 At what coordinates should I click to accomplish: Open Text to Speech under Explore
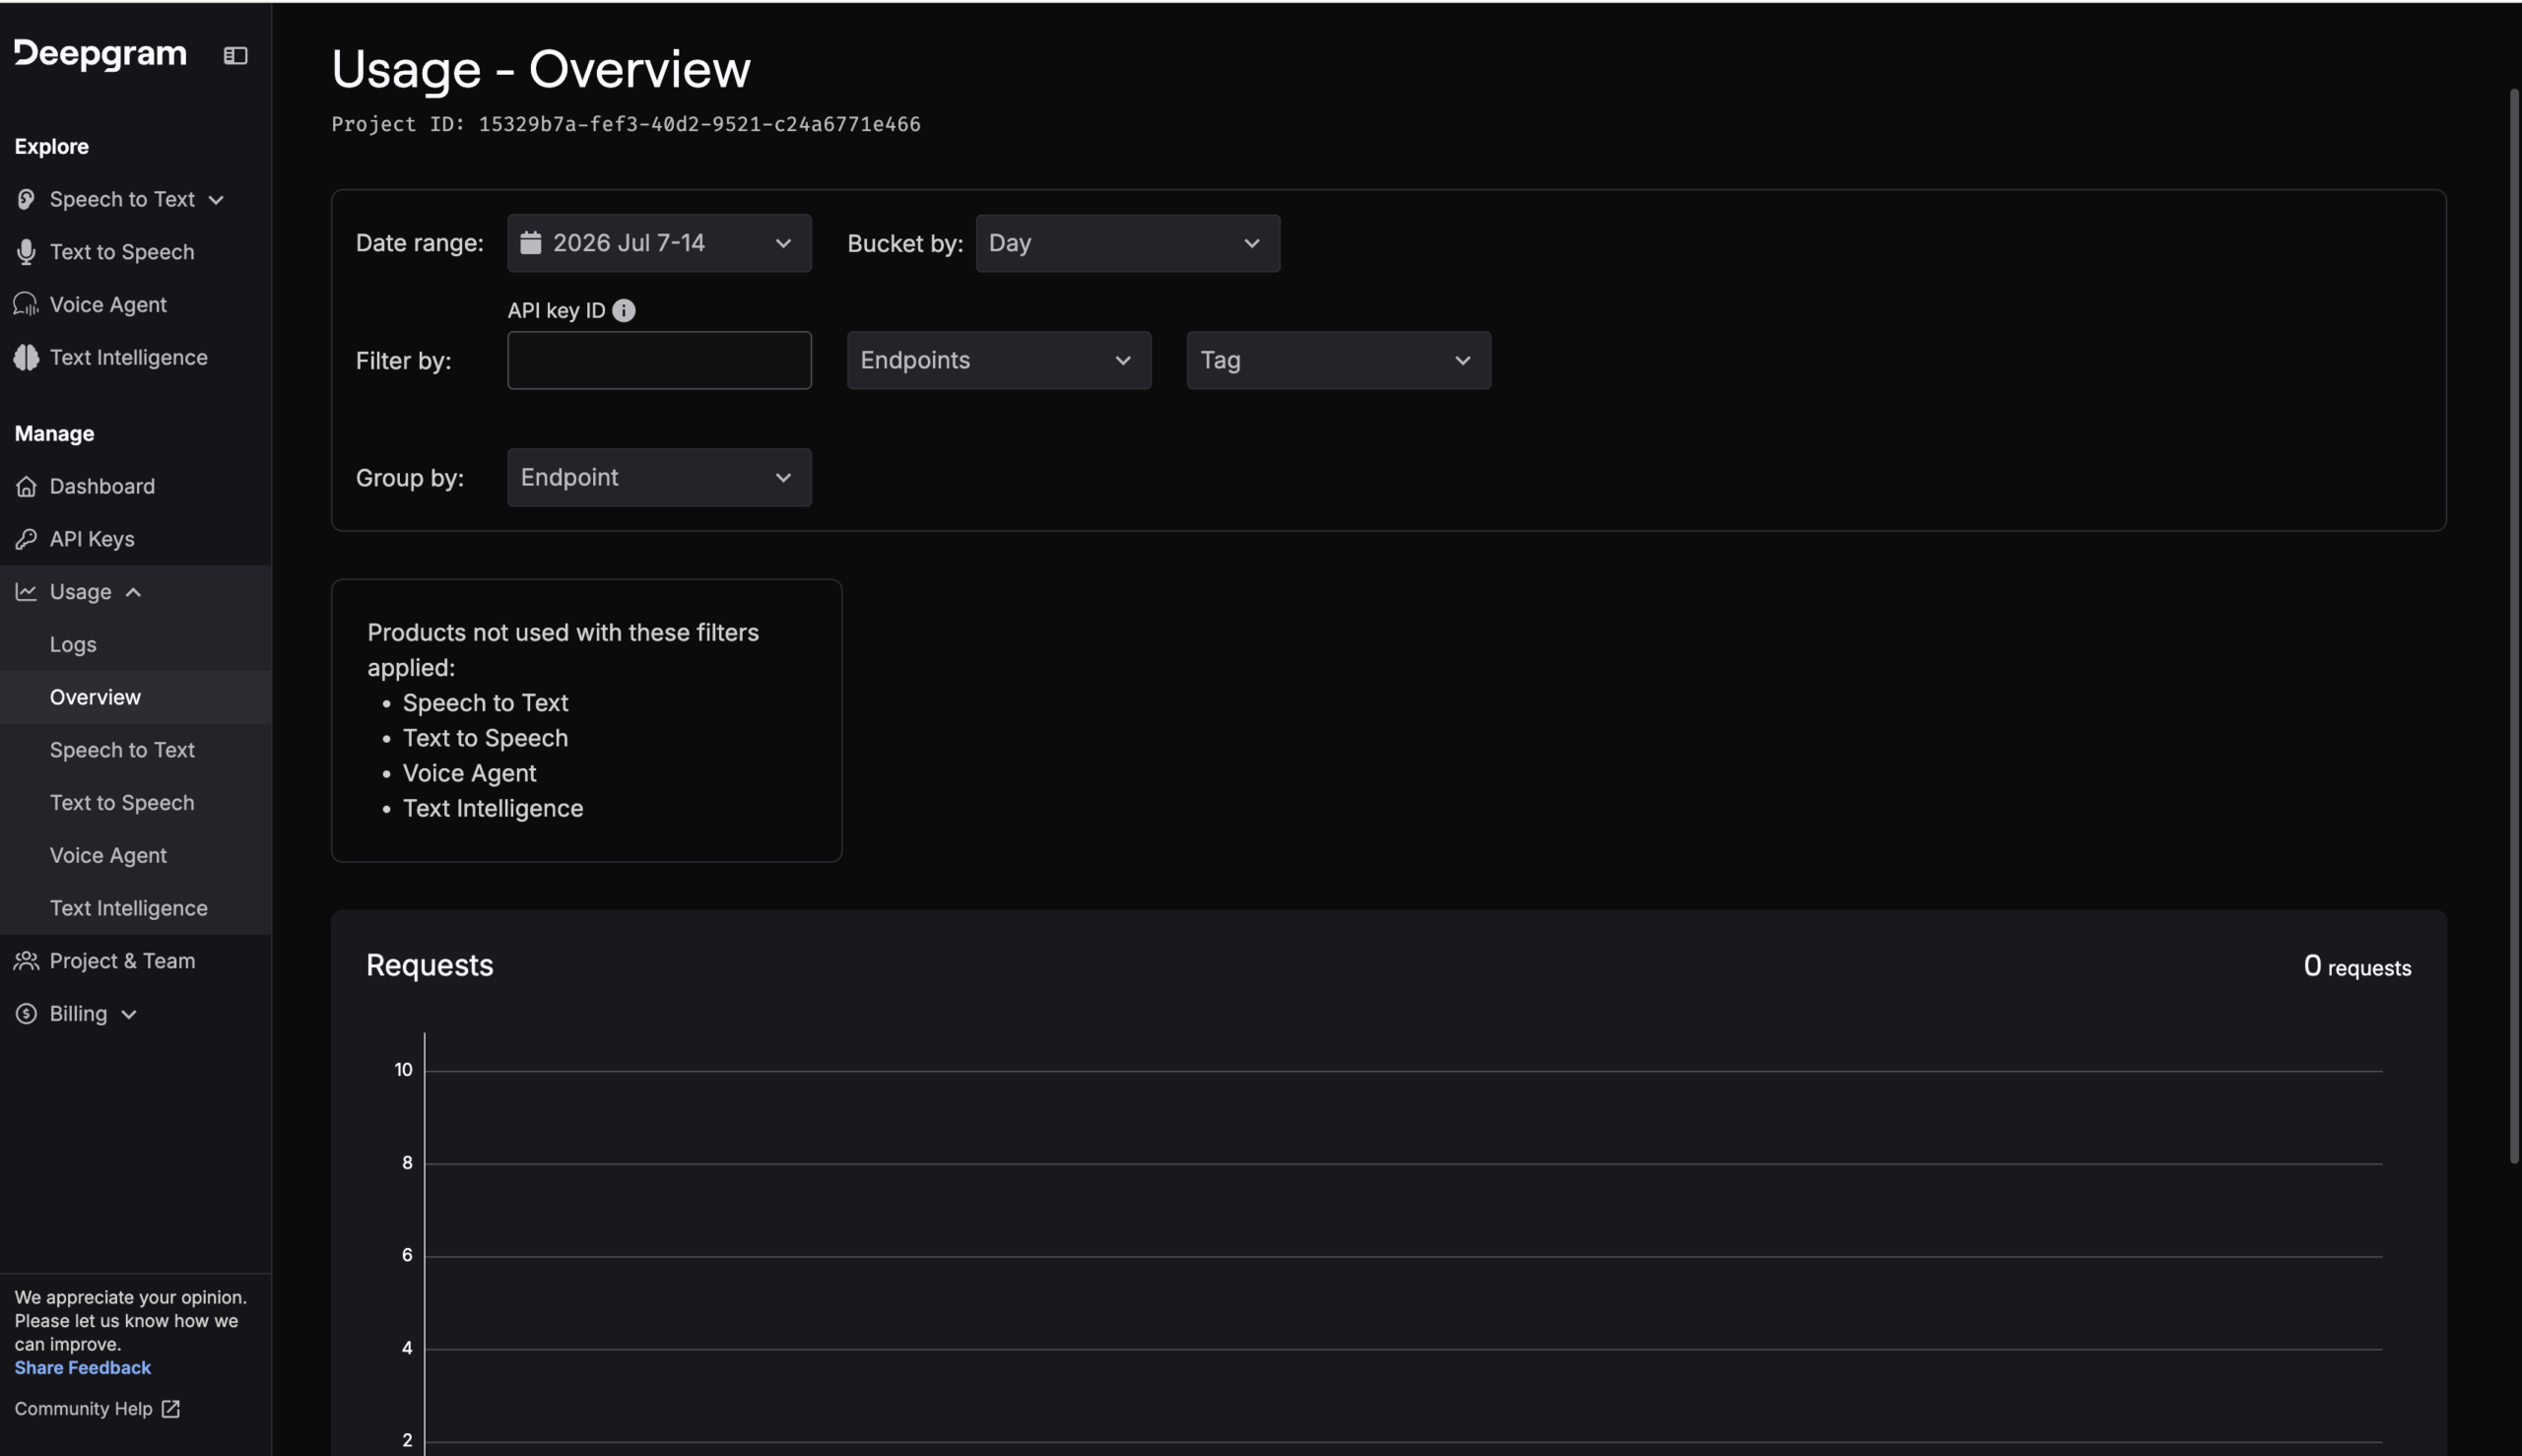coord(122,252)
